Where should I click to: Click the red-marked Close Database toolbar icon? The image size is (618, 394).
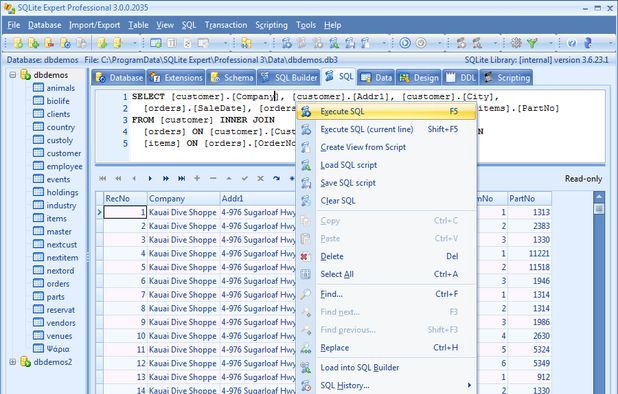50,43
